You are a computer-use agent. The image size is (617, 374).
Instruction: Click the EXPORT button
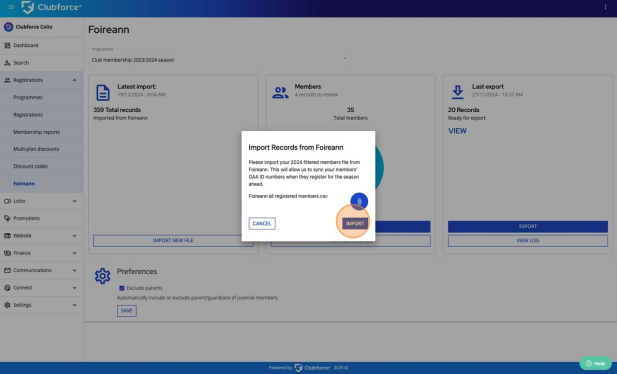pos(528,226)
